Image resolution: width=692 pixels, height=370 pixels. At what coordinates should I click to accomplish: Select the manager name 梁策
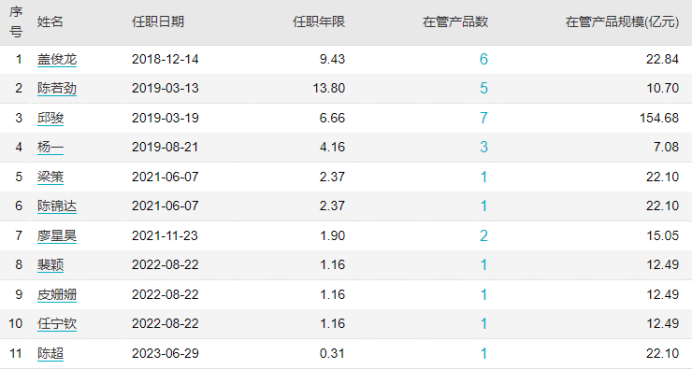pyautogui.click(x=50, y=177)
